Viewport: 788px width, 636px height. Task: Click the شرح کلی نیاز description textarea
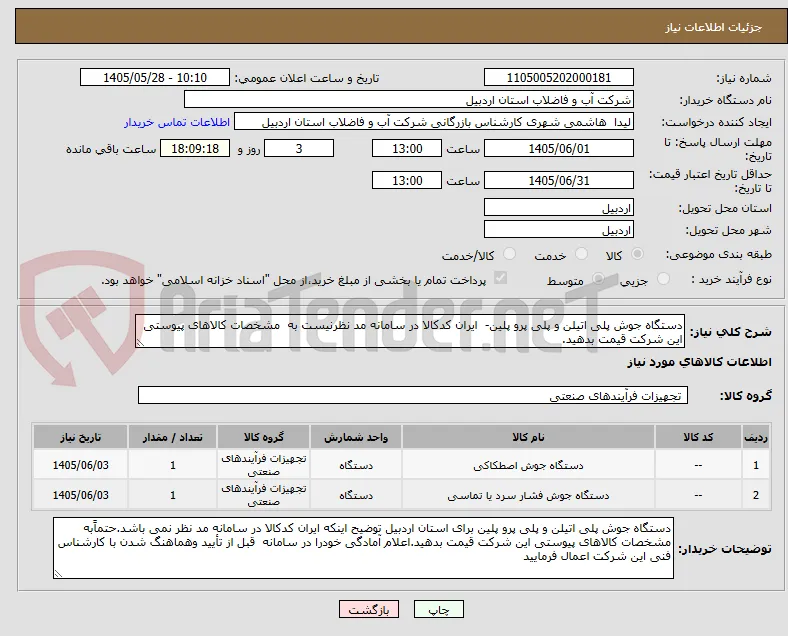[x=410, y=332]
